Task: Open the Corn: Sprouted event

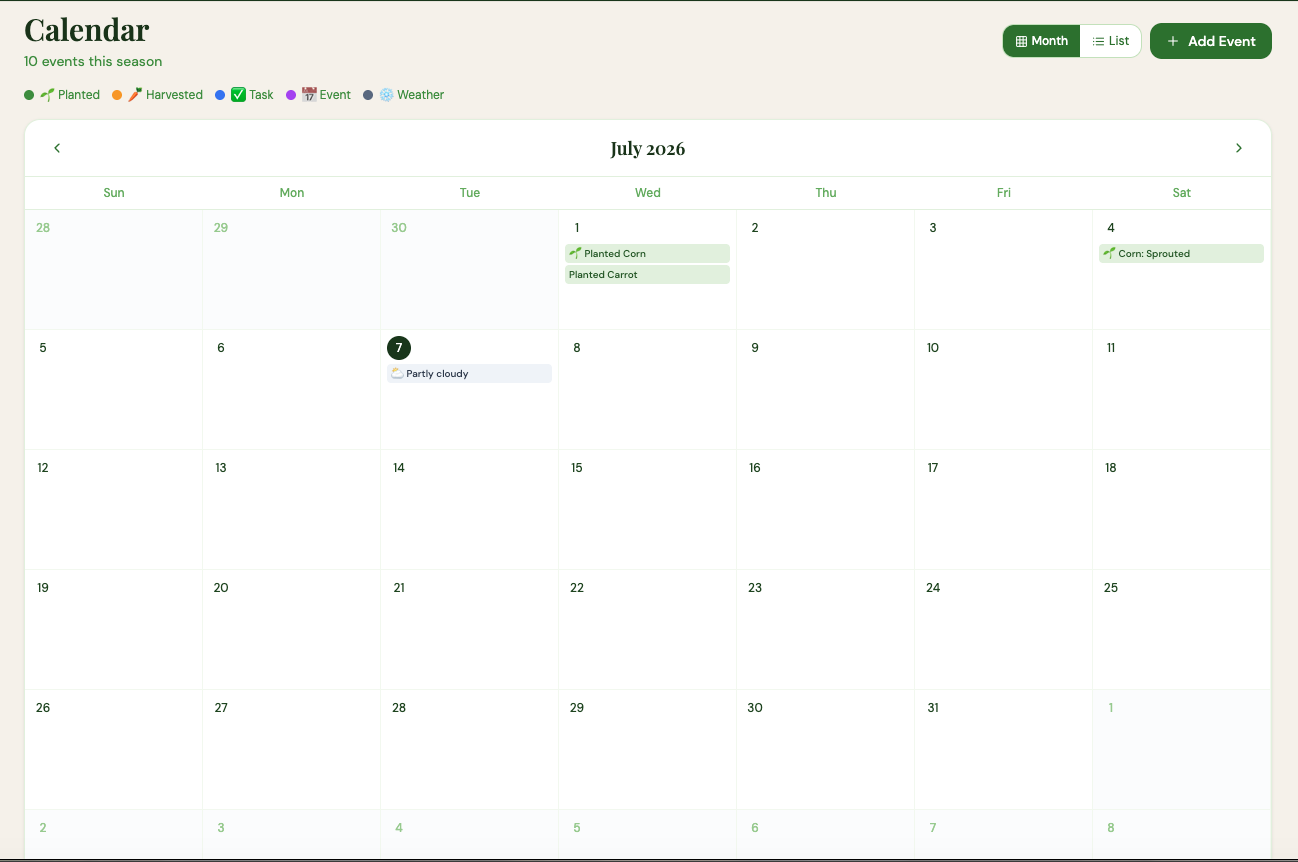Action: [x=1181, y=254]
